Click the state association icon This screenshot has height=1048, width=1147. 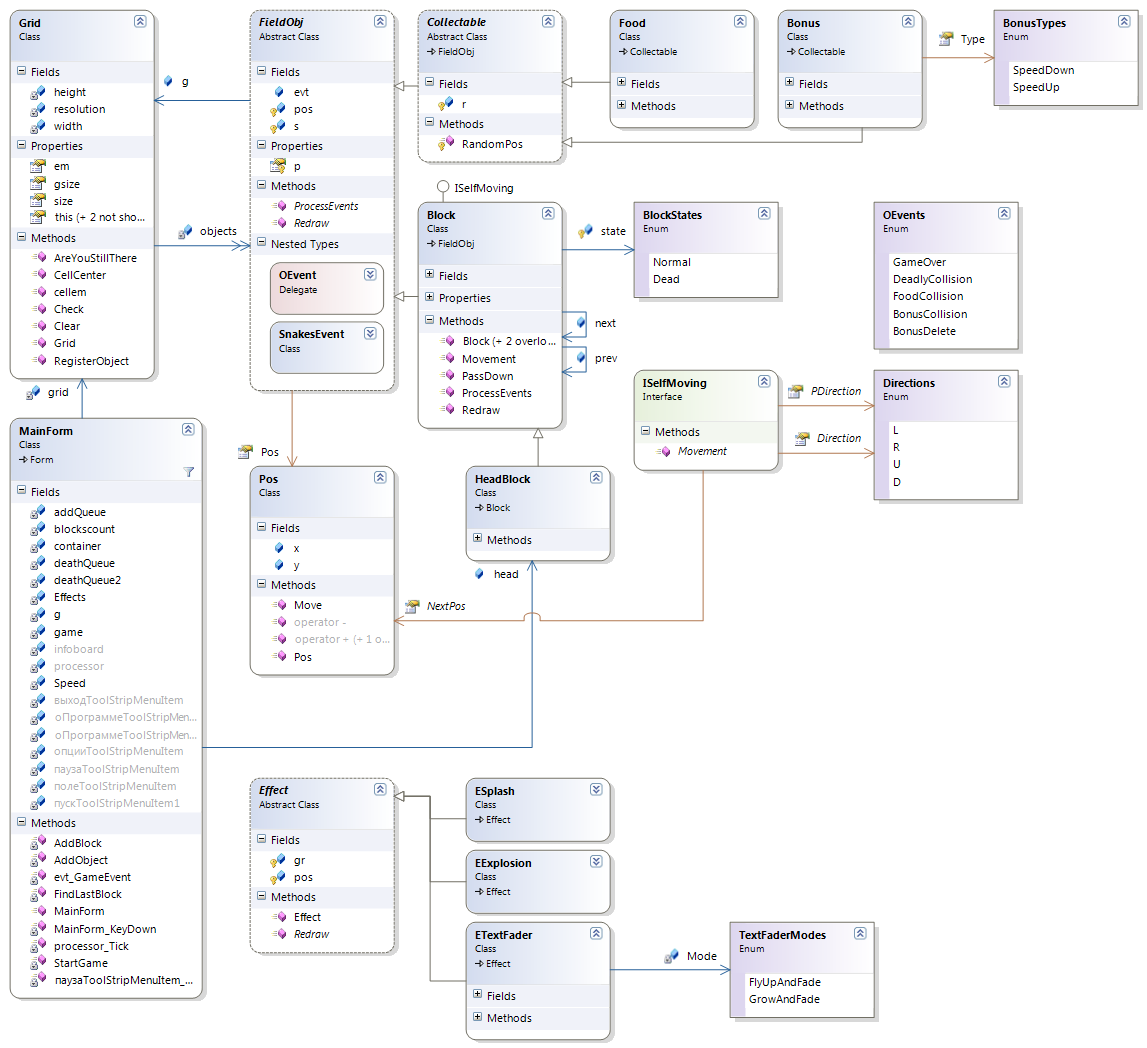tap(584, 231)
